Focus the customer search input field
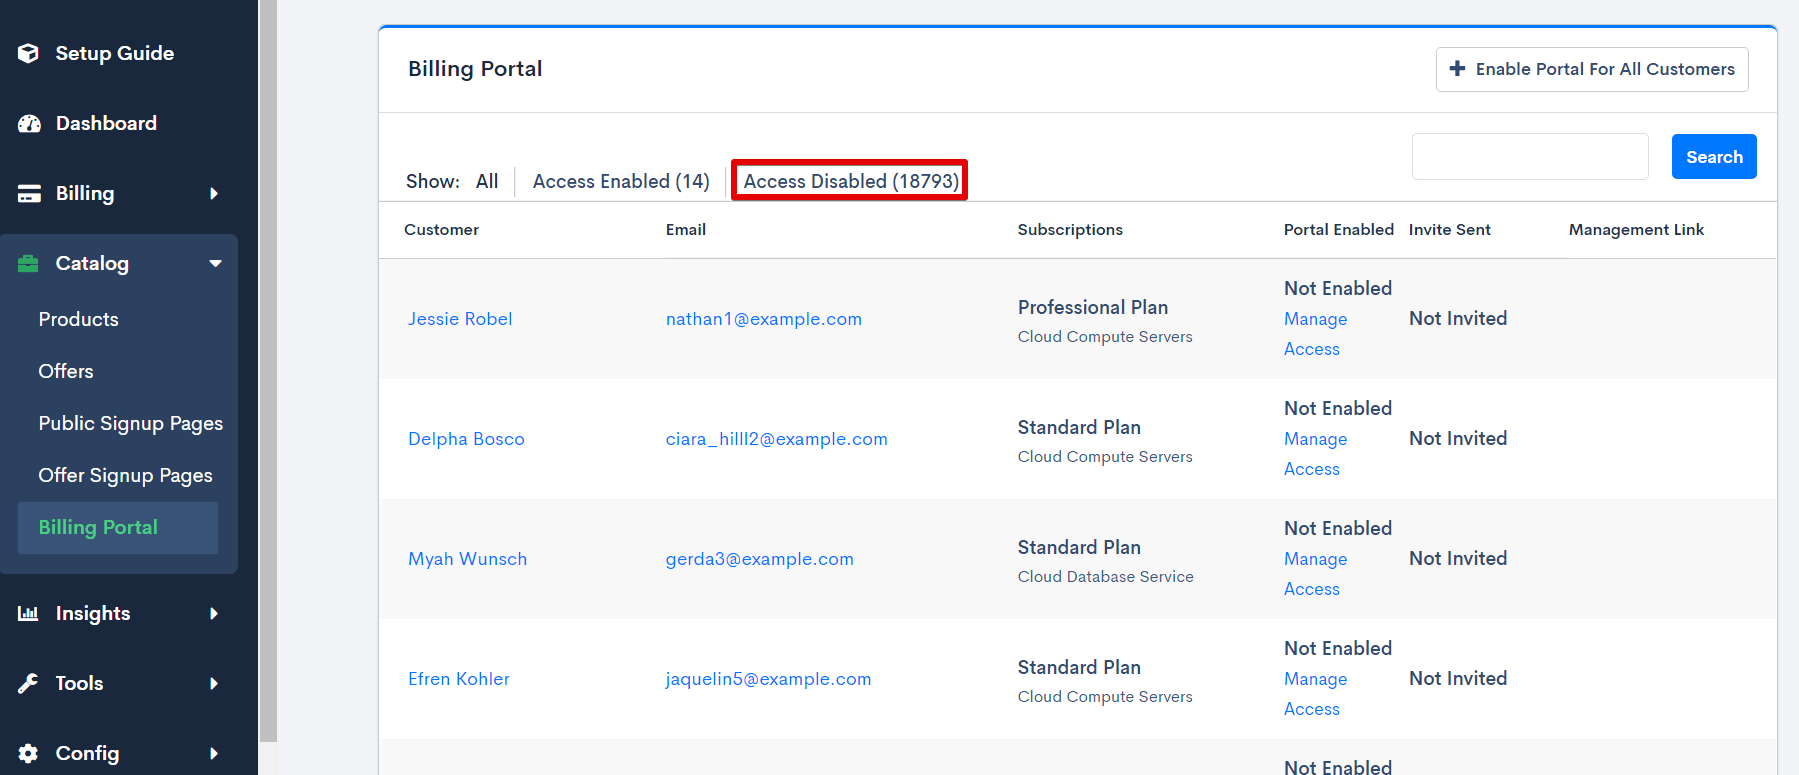The height and width of the screenshot is (775, 1799). click(x=1529, y=157)
